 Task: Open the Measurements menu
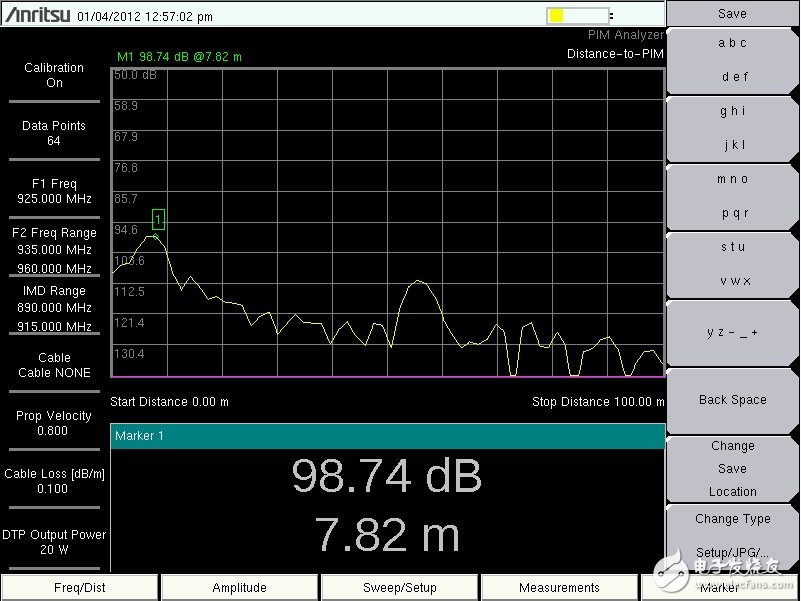559,588
